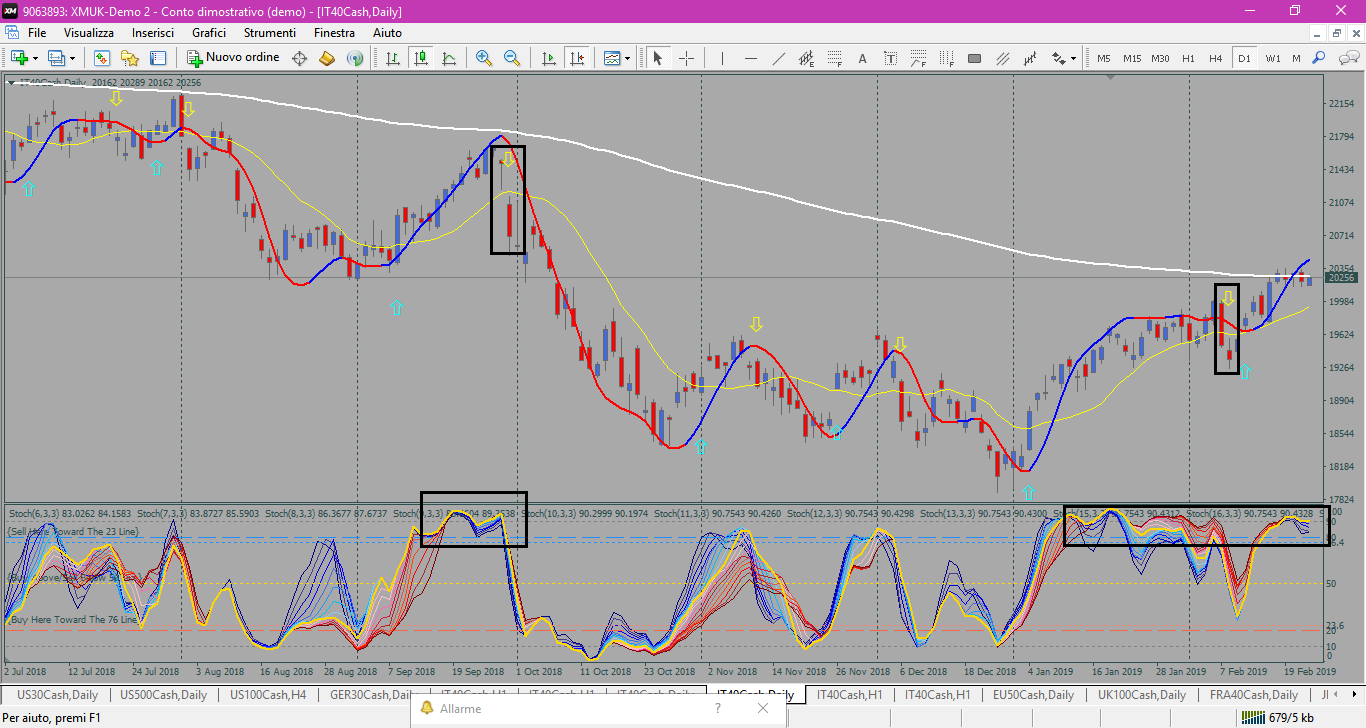Expand the arrows objects dropdown
The height and width of the screenshot is (728, 1366).
[x=1074, y=58]
